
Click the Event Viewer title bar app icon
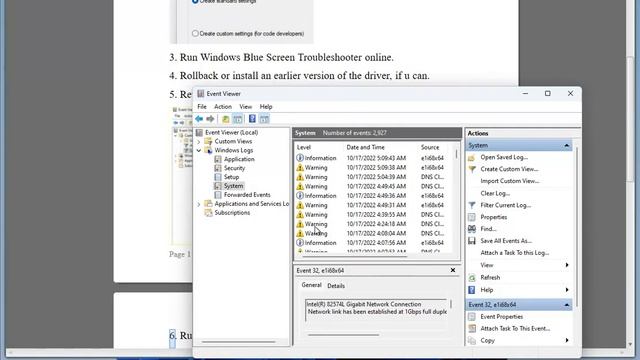coord(200,93)
